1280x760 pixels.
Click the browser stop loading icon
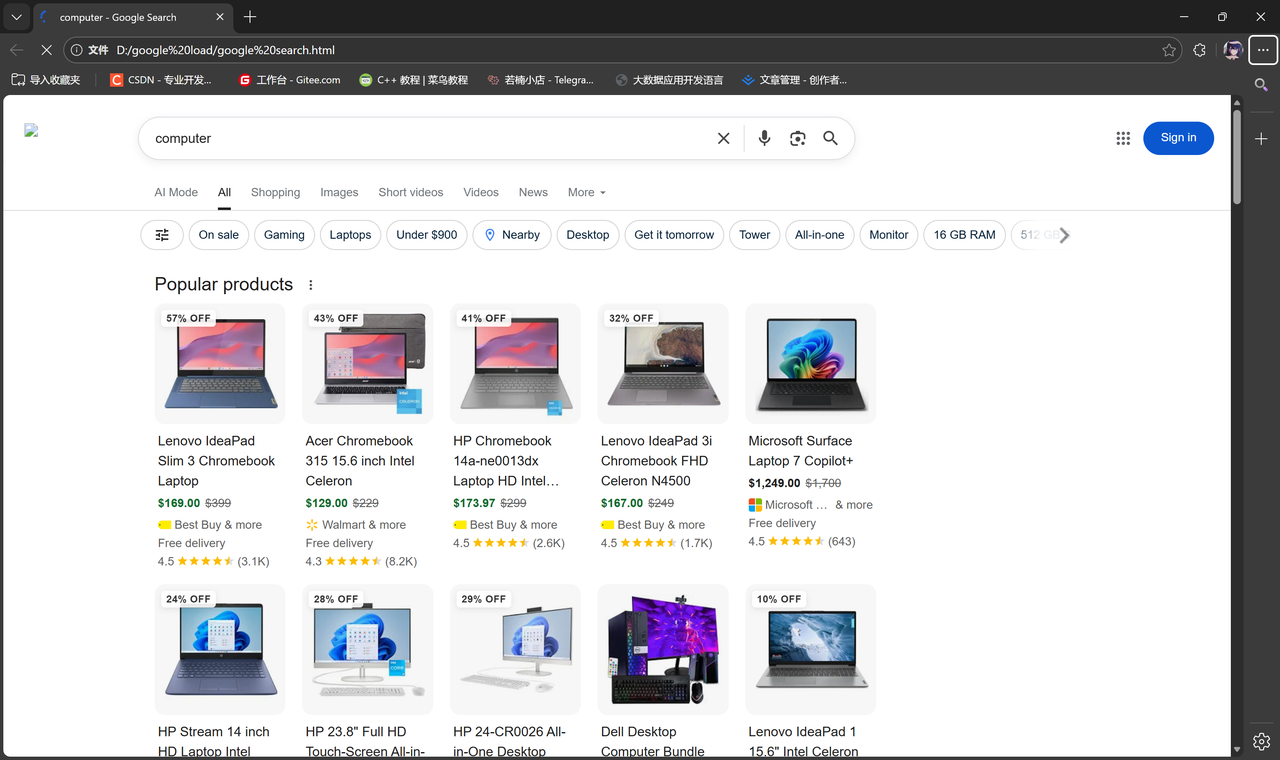(x=47, y=50)
